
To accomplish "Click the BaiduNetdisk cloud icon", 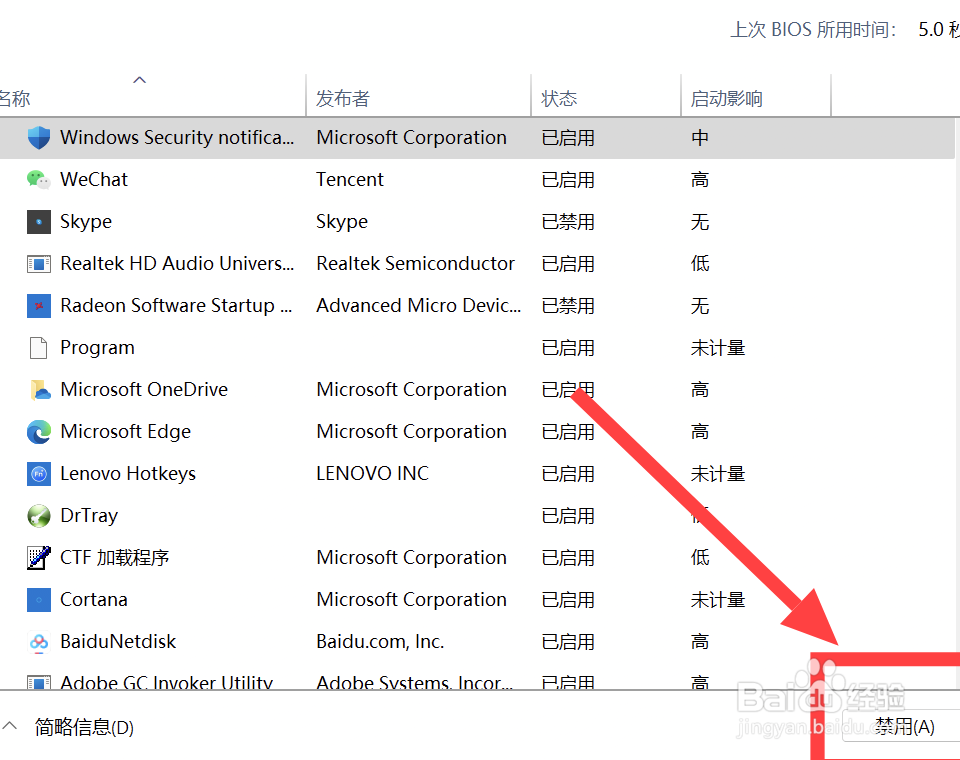I will [39, 642].
